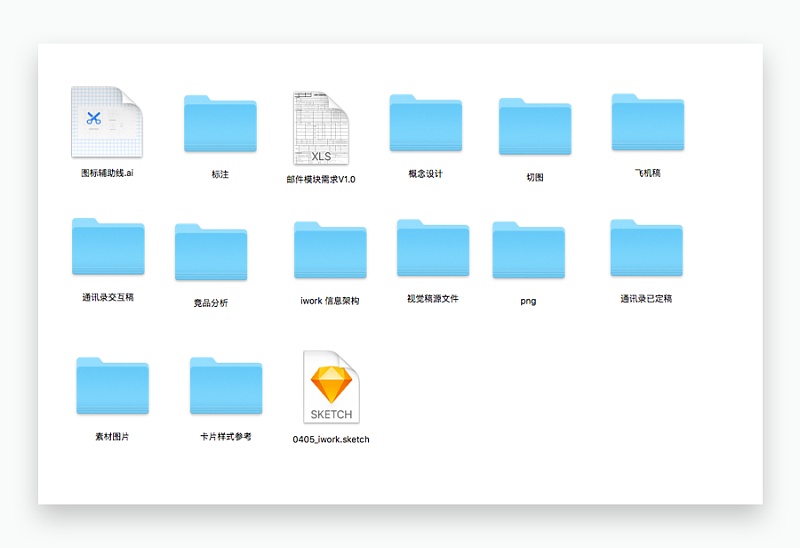Select the XLS spreadsheet file icon

pyautogui.click(x=320, y=129)
